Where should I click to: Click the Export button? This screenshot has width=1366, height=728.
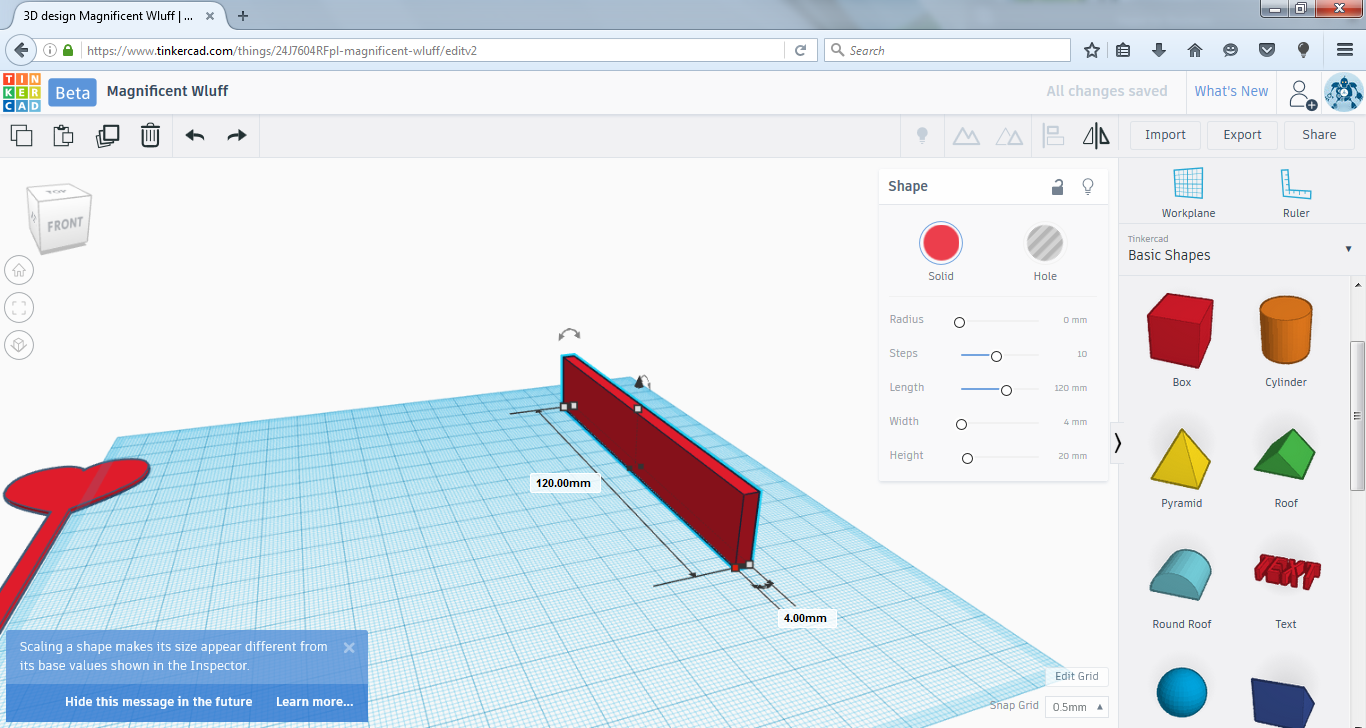tap(1243, 135)
